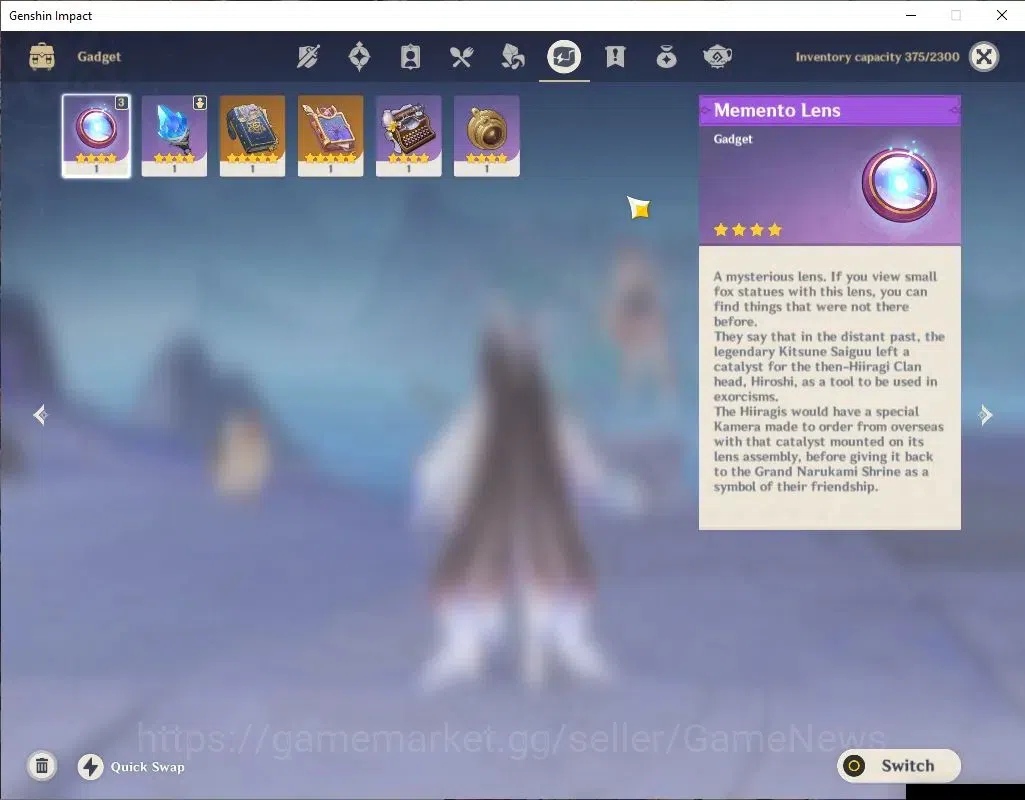This screenshot has width=1025, height=800.
Task: Select the Gadget inventory tab
Action: click(564, 57)
